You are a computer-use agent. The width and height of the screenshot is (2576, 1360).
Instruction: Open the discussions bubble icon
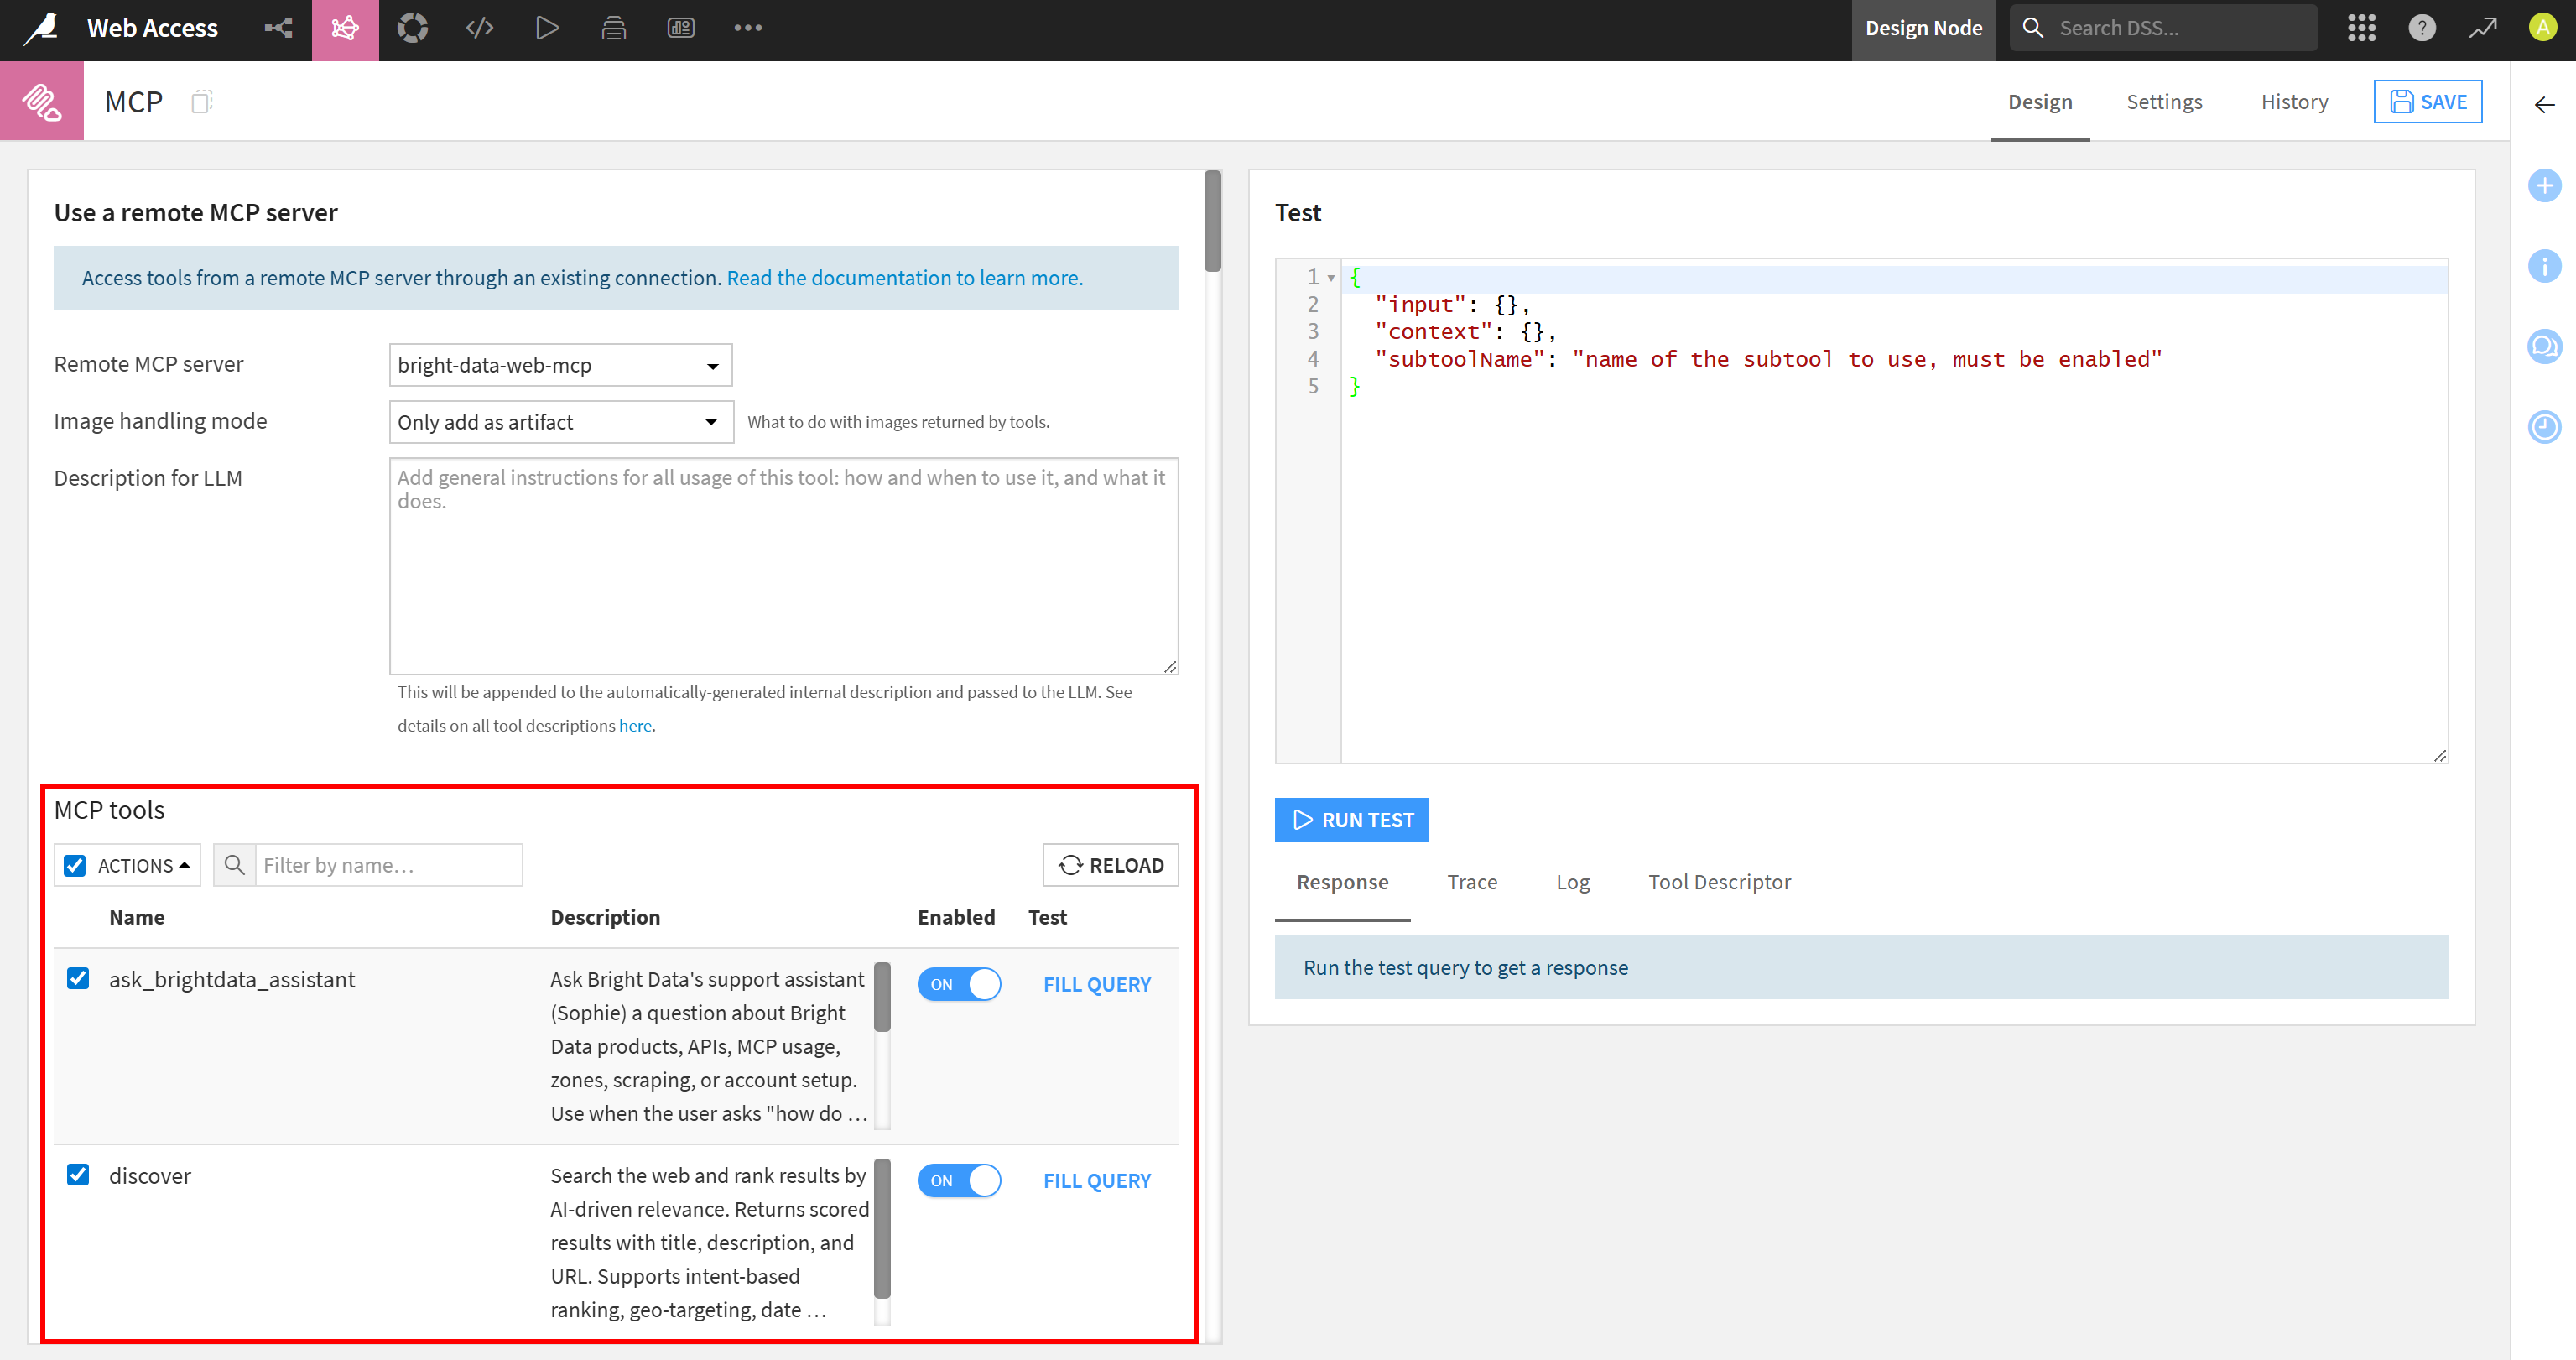[2544, 347]
